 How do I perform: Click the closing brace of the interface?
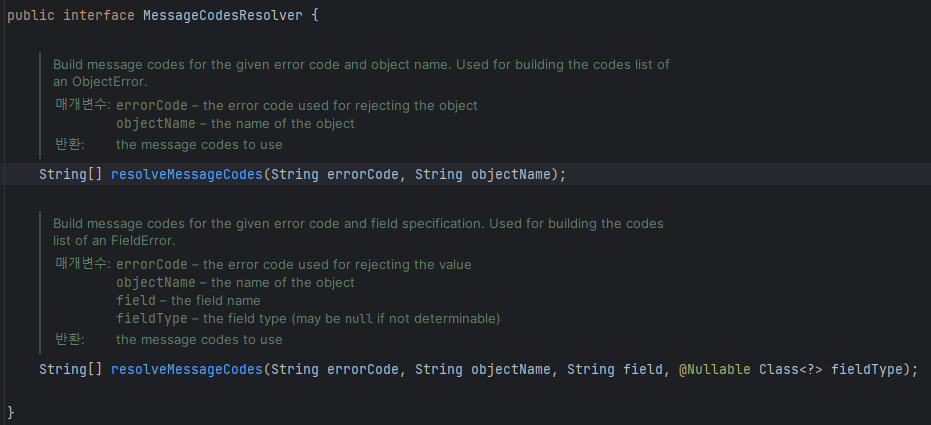coord(11,412)
